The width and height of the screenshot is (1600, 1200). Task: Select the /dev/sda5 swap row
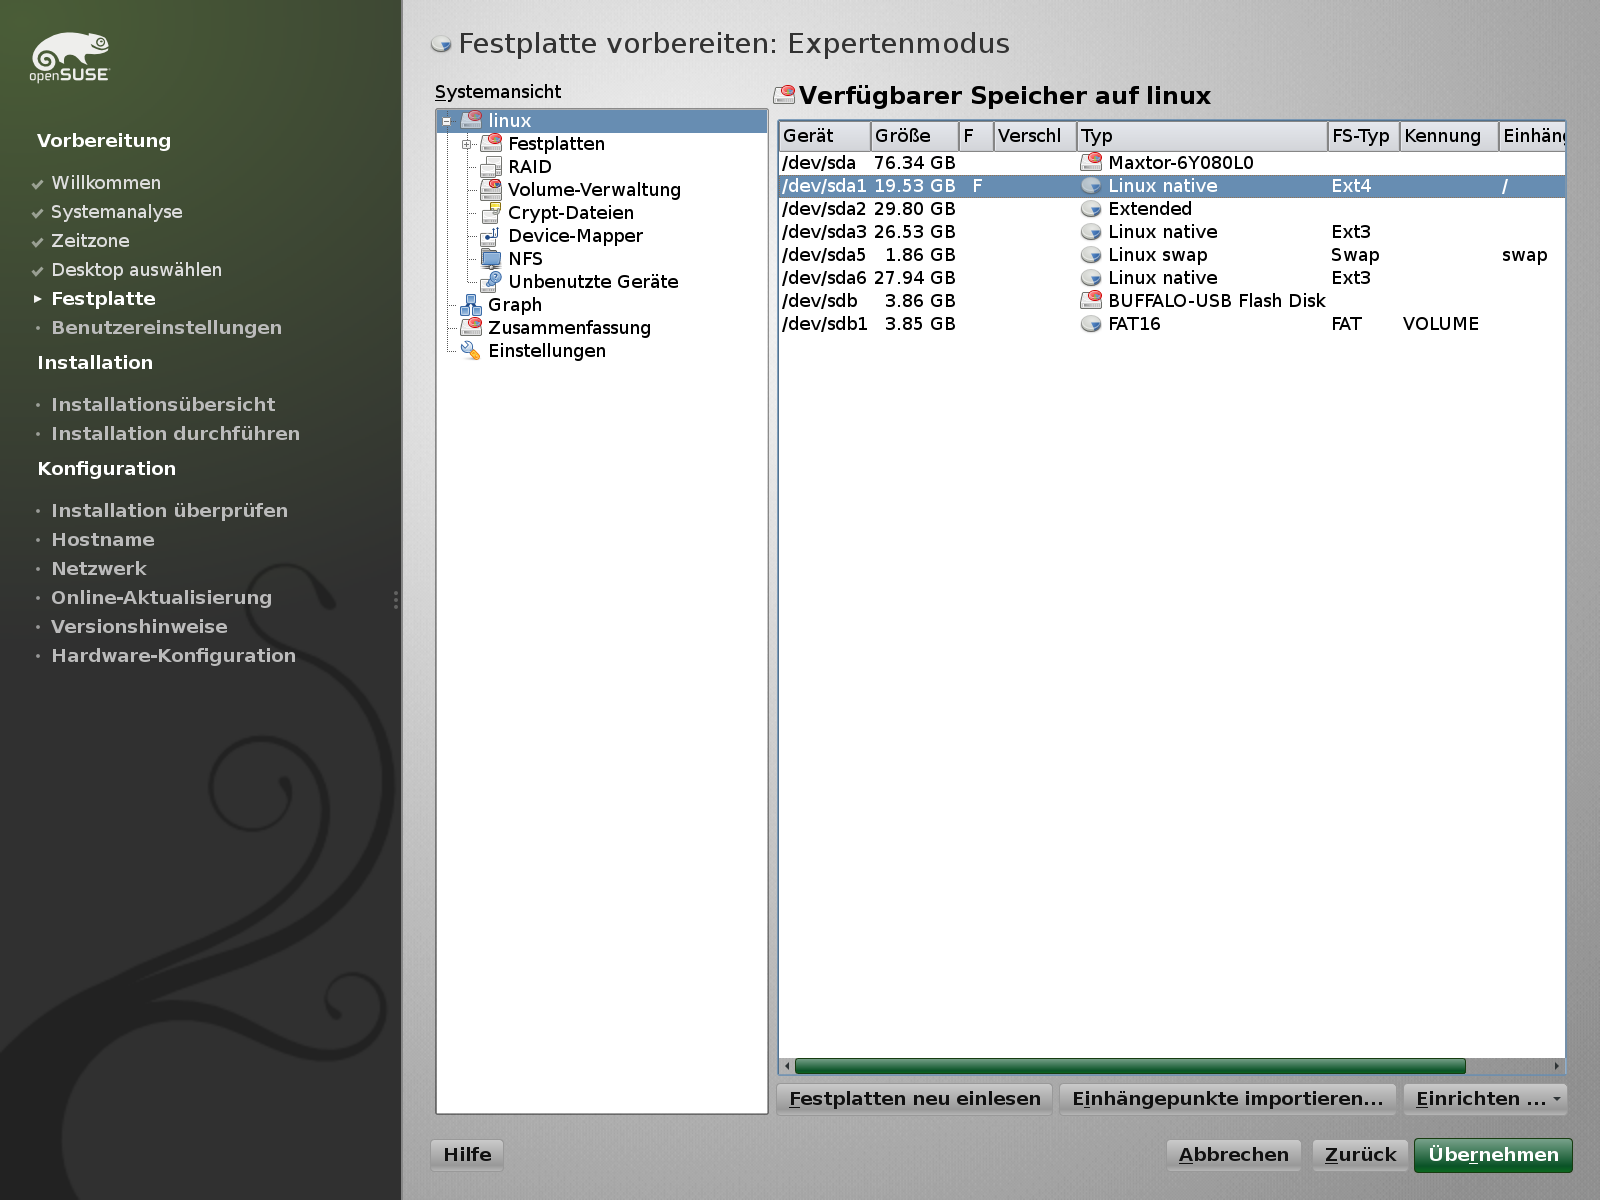tap(1172, 254)
